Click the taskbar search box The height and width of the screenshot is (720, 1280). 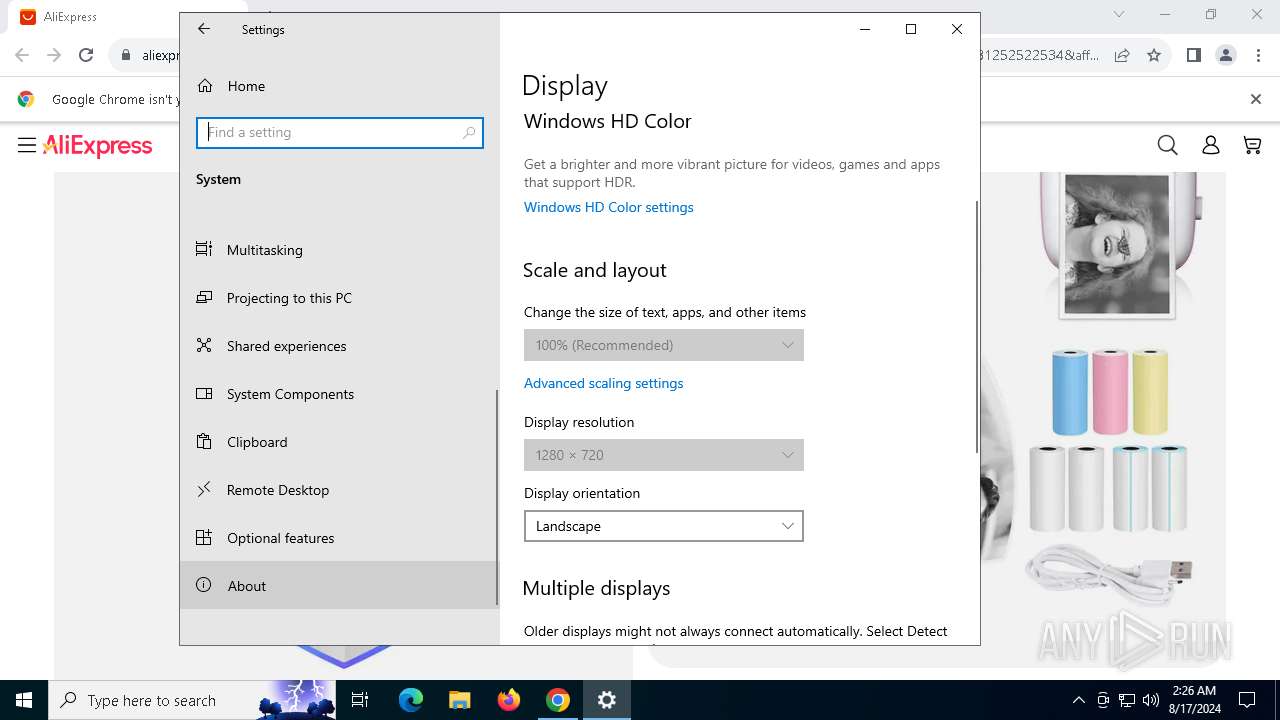coord(190,700)
